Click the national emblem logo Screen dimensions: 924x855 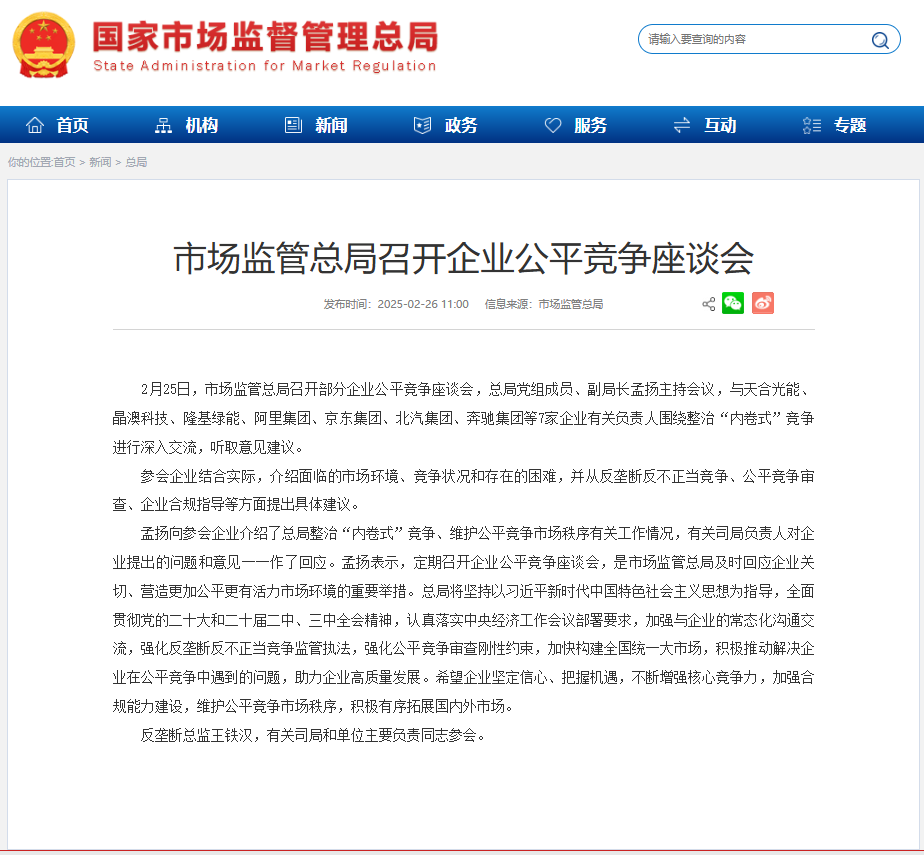tap(44, 45)
